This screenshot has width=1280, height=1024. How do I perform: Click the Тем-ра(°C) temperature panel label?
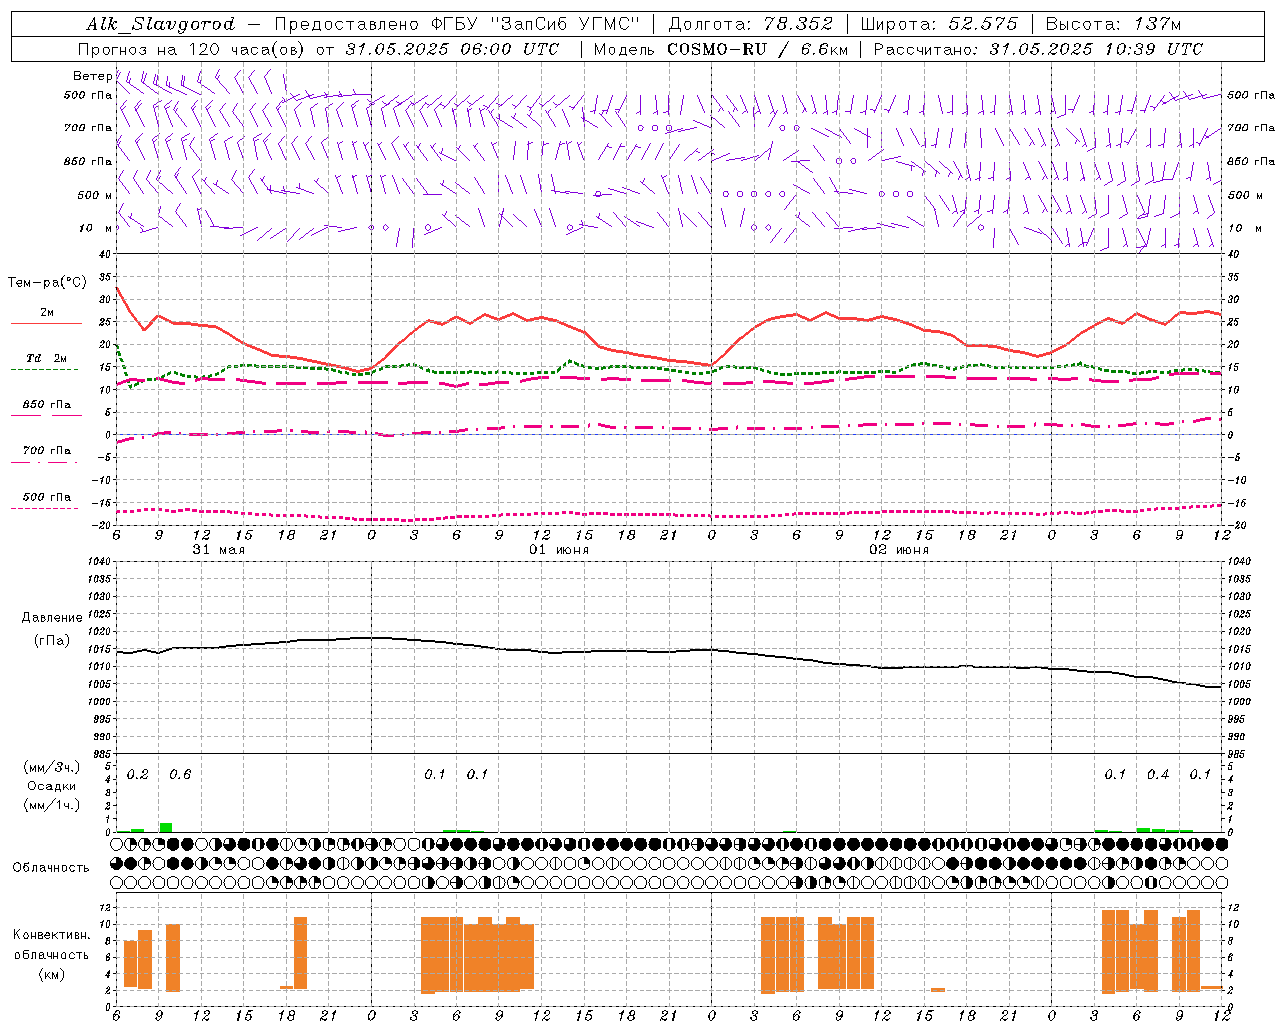pos(47,283)
